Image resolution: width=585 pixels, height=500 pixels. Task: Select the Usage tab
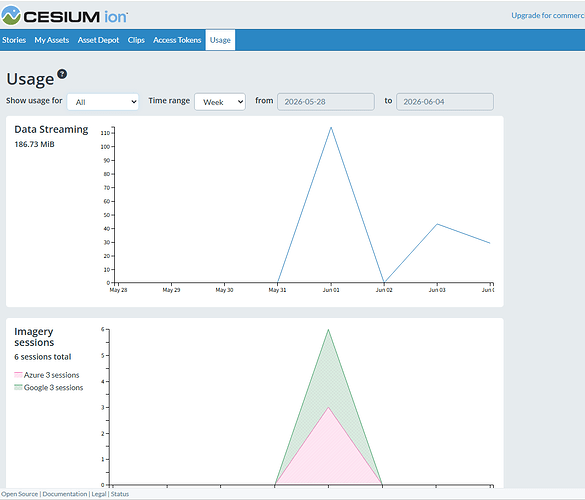click(x=220, y=40)
